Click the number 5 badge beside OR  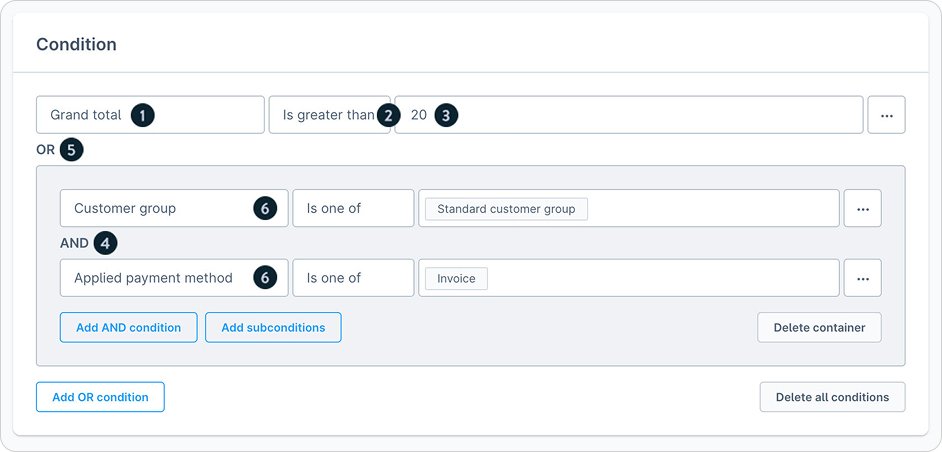pos(71,150)
